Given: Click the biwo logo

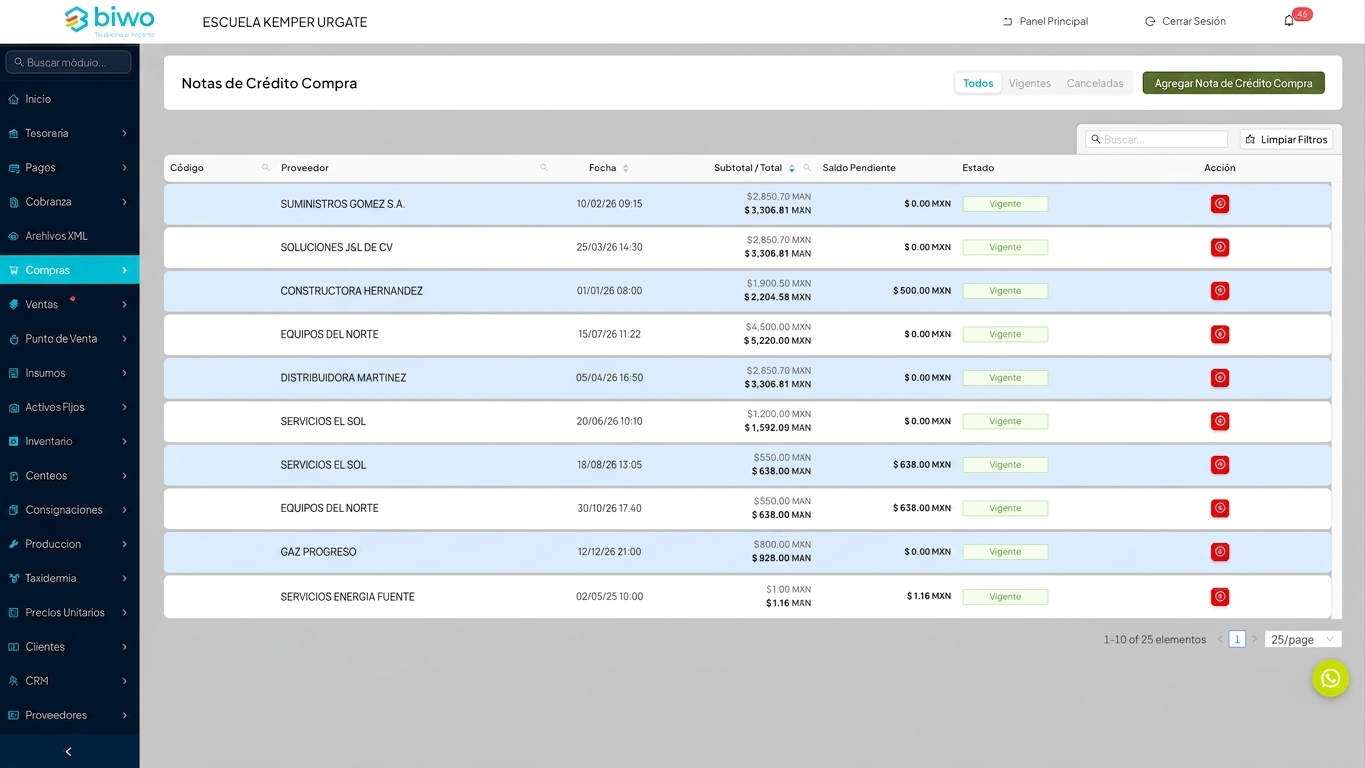Looking at the screenshot, I should (110, 20).
